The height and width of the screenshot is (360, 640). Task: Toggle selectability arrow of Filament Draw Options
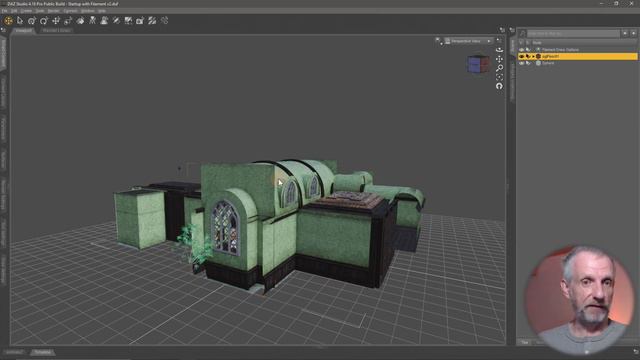[528, 49]
